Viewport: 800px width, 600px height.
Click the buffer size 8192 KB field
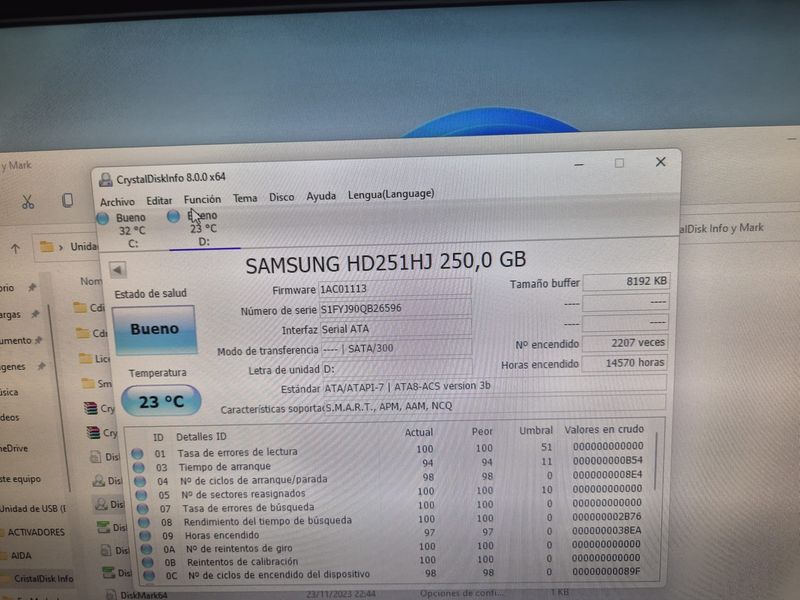(626, 281)
